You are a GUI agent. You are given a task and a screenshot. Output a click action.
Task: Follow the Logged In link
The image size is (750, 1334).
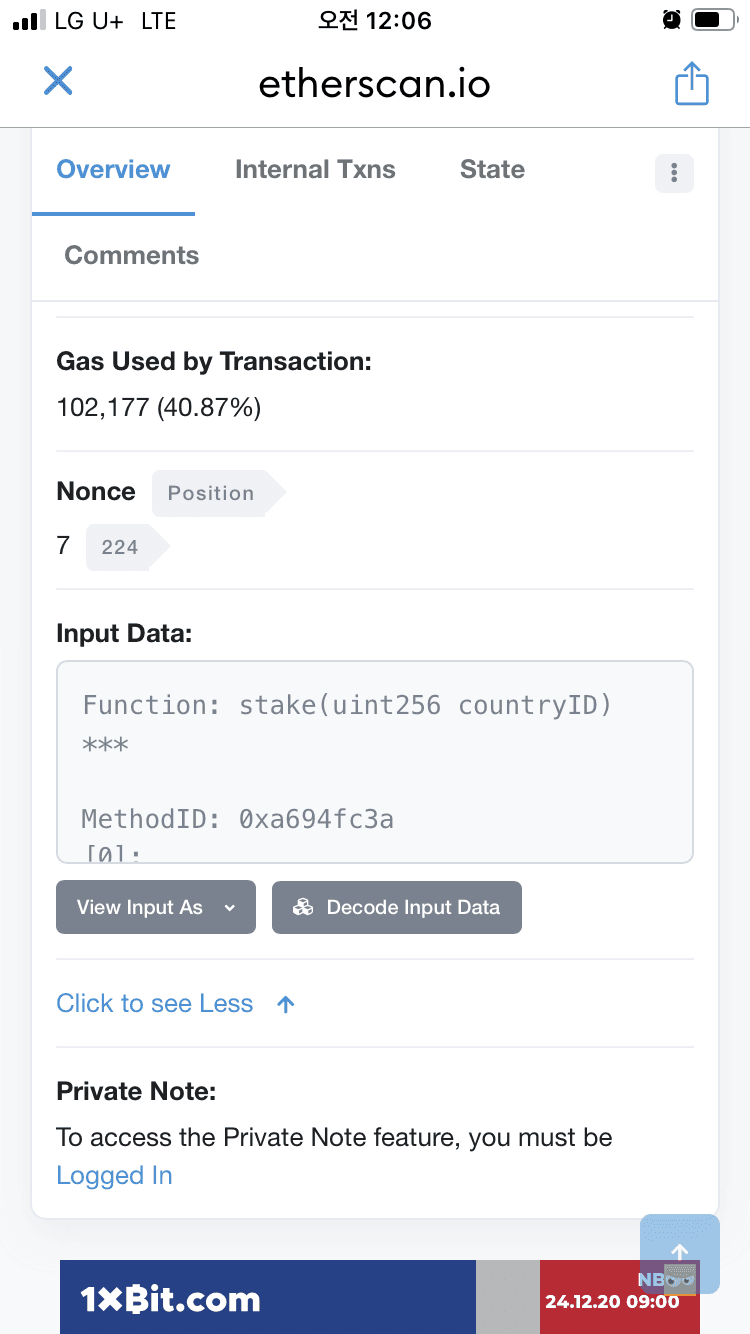click(114, 1176)
